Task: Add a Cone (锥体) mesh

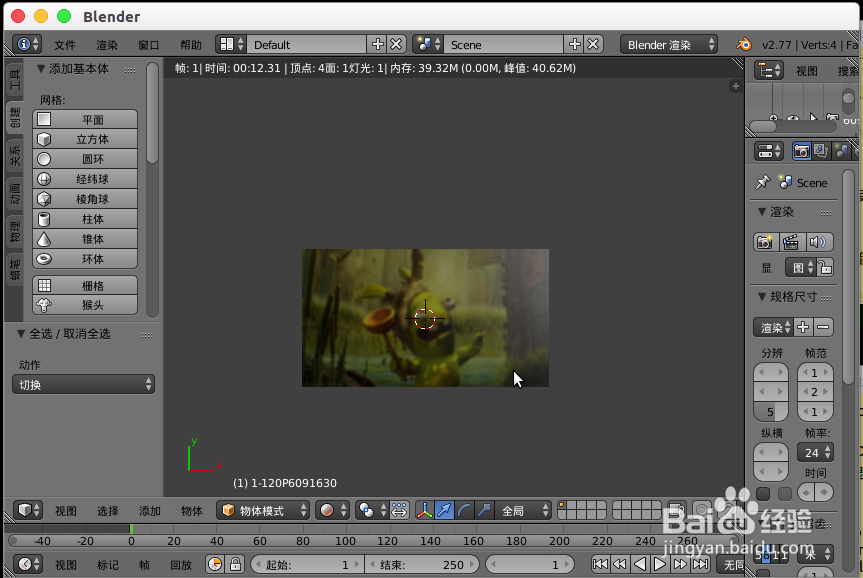Action: (85, 239)
